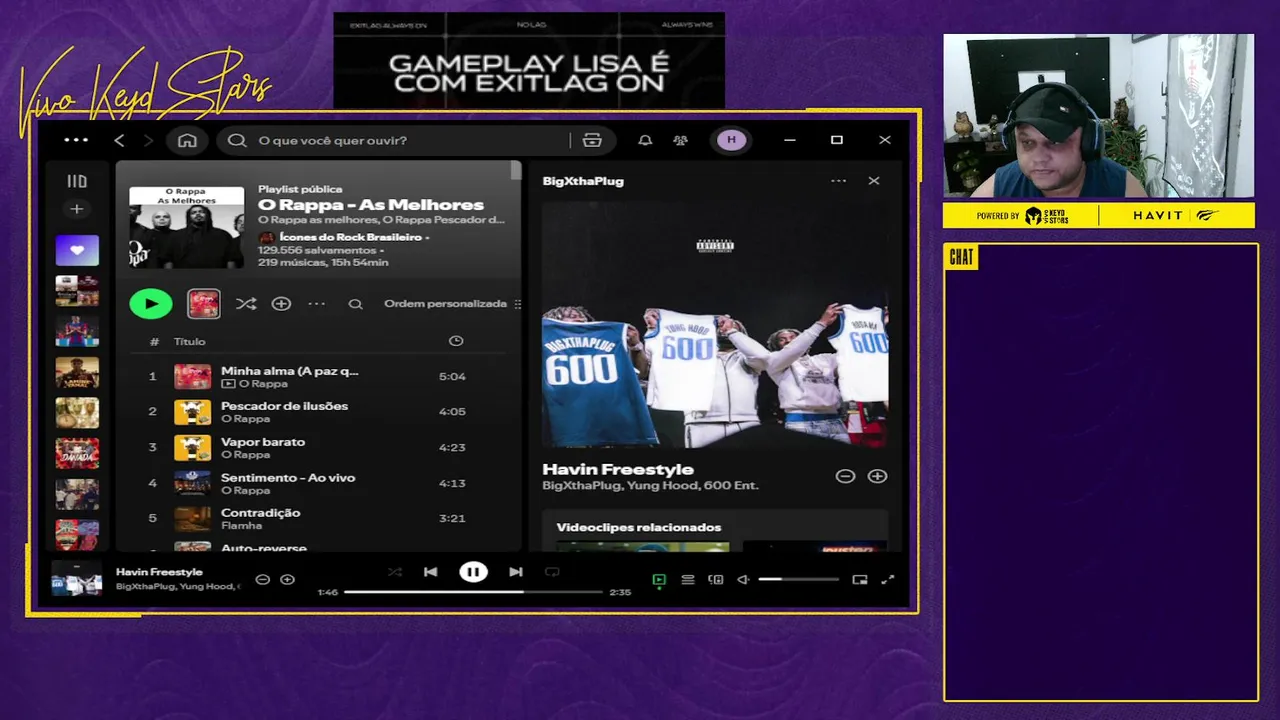Click the Título column header
1280x720 pixels.
[189, 341]
